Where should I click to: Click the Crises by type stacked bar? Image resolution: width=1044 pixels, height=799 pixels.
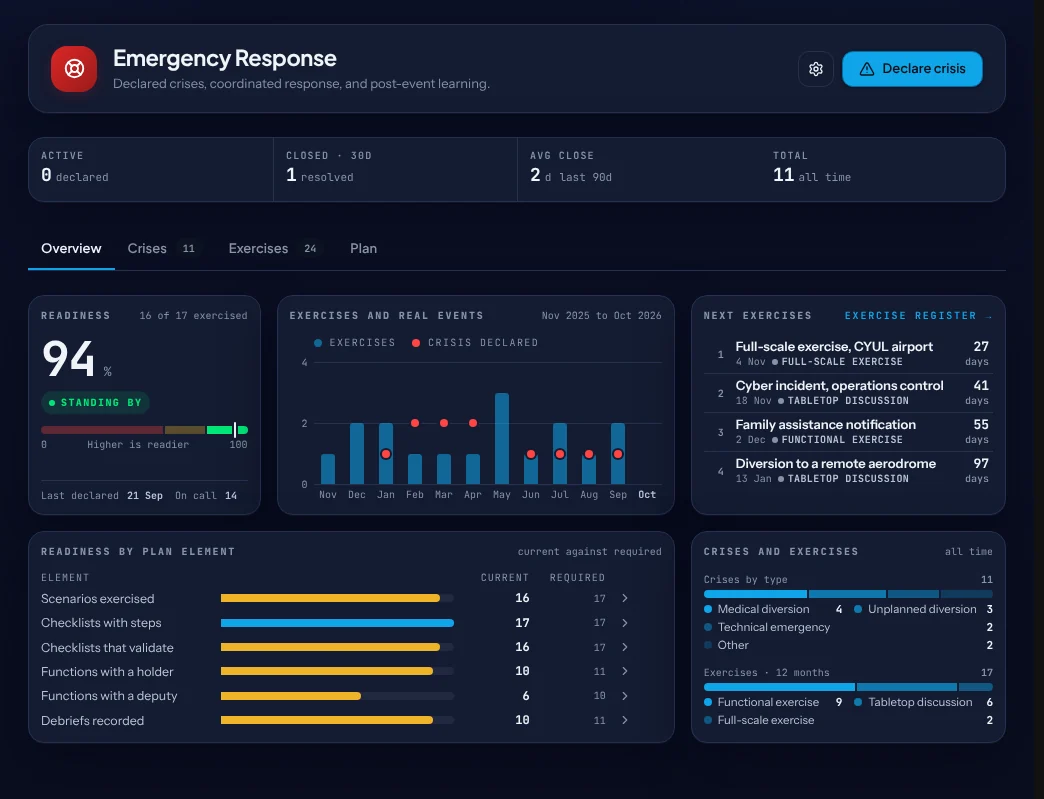pyautogui.click(x=848, y=594)
